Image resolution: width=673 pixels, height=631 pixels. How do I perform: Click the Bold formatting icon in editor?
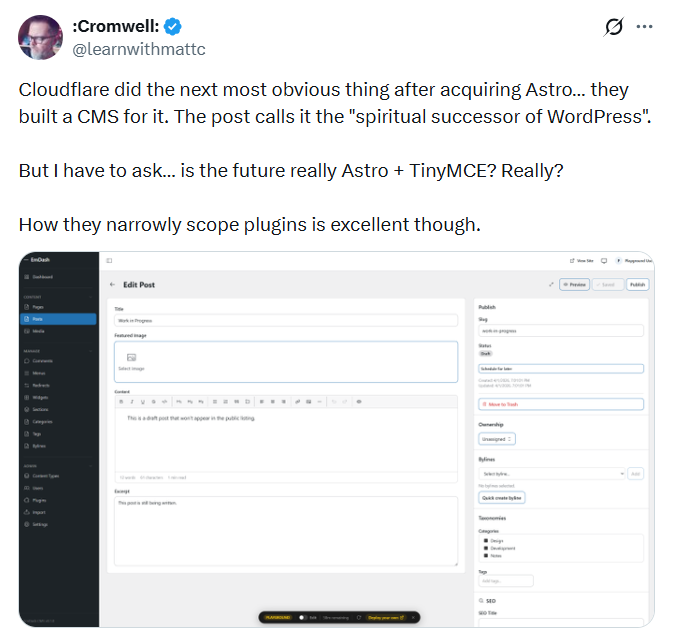(x=121, y=401)
